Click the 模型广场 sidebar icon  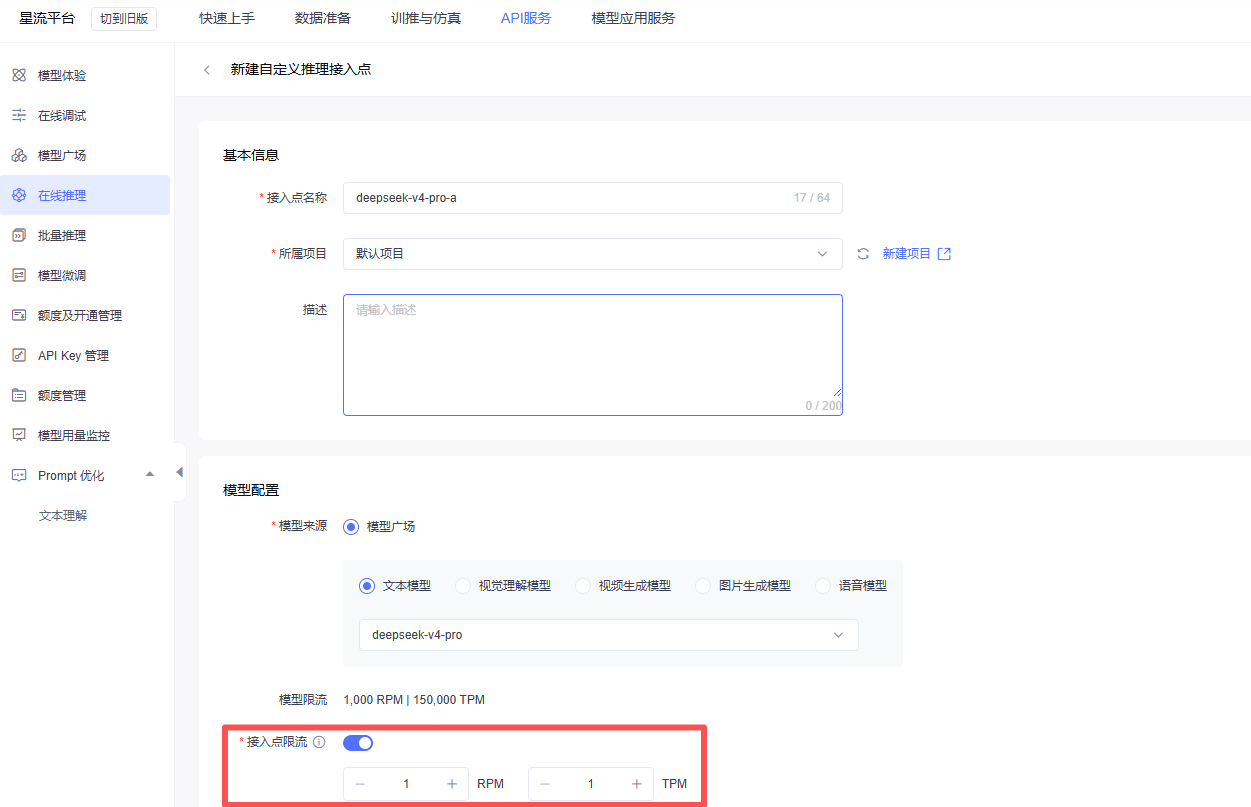19,156
